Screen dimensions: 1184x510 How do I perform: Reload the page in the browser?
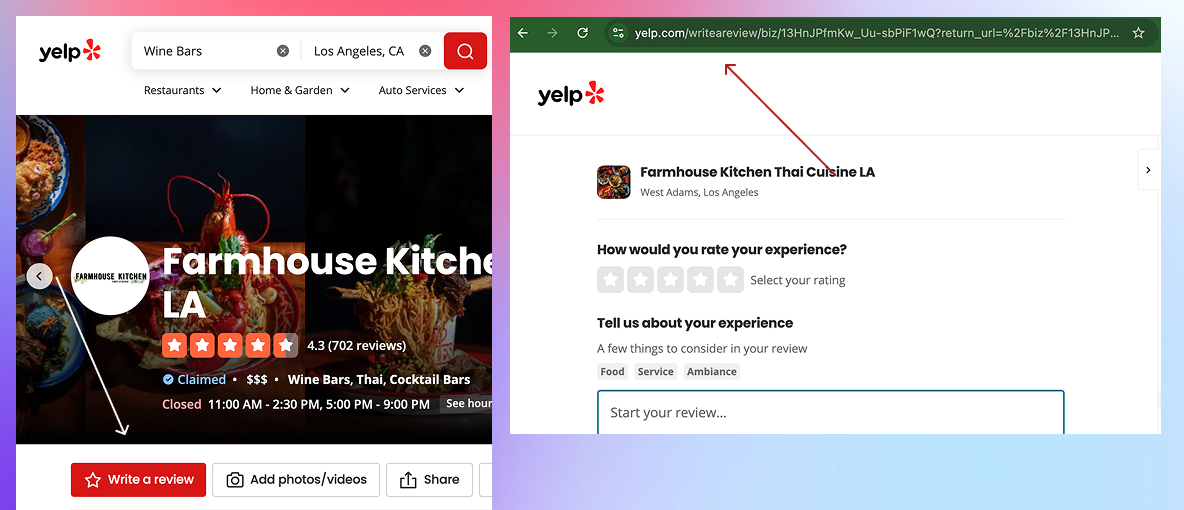coord(583,33)
